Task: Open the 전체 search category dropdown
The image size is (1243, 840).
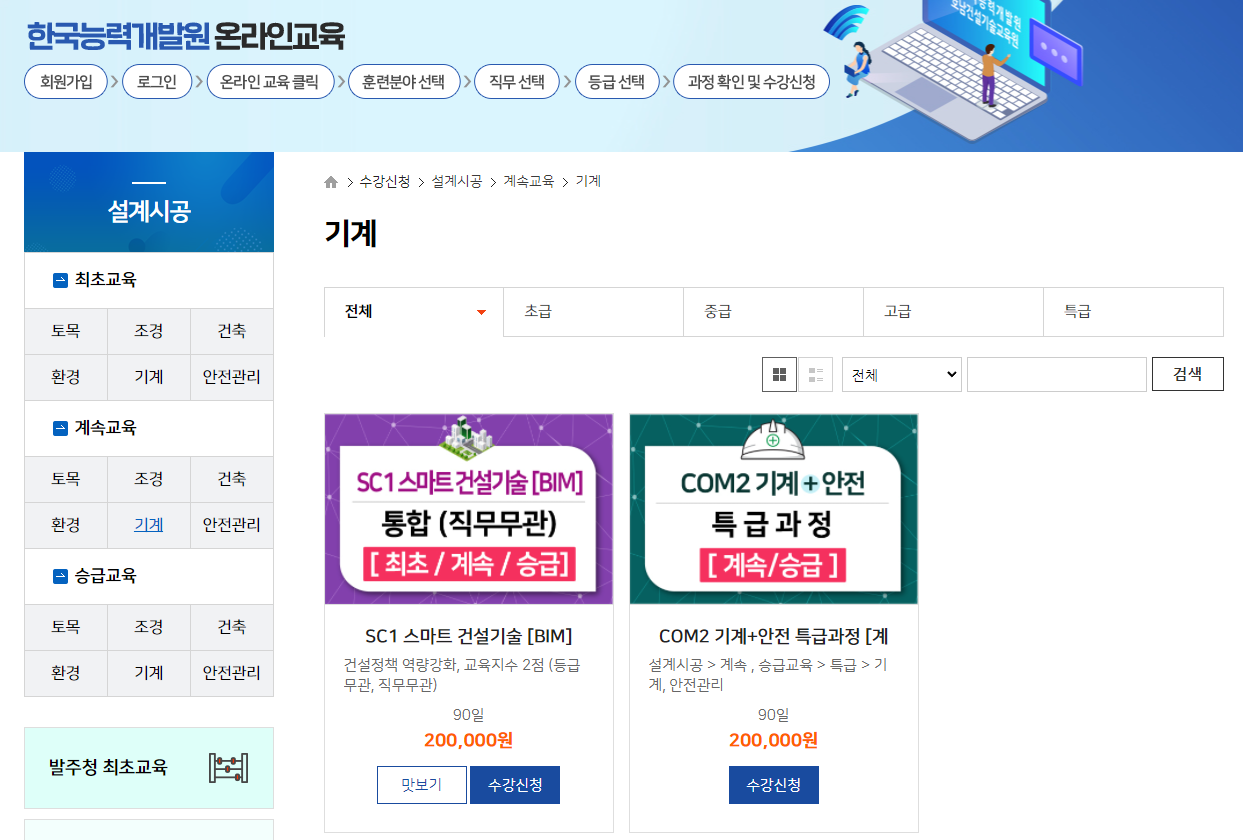Action: click(902, 375)
